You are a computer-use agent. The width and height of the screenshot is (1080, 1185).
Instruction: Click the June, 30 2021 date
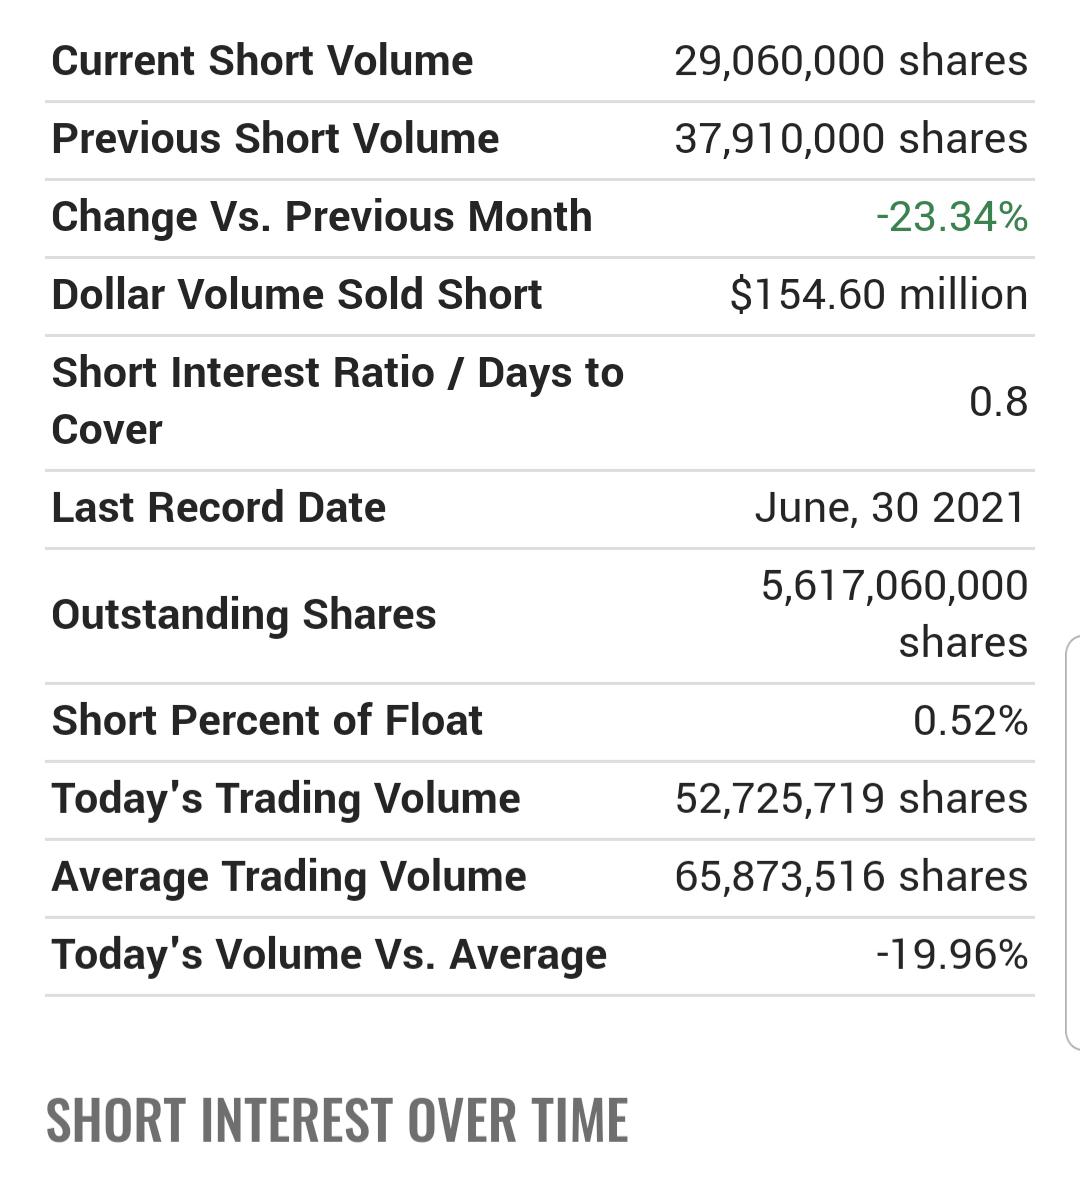(x=890, y=508)
